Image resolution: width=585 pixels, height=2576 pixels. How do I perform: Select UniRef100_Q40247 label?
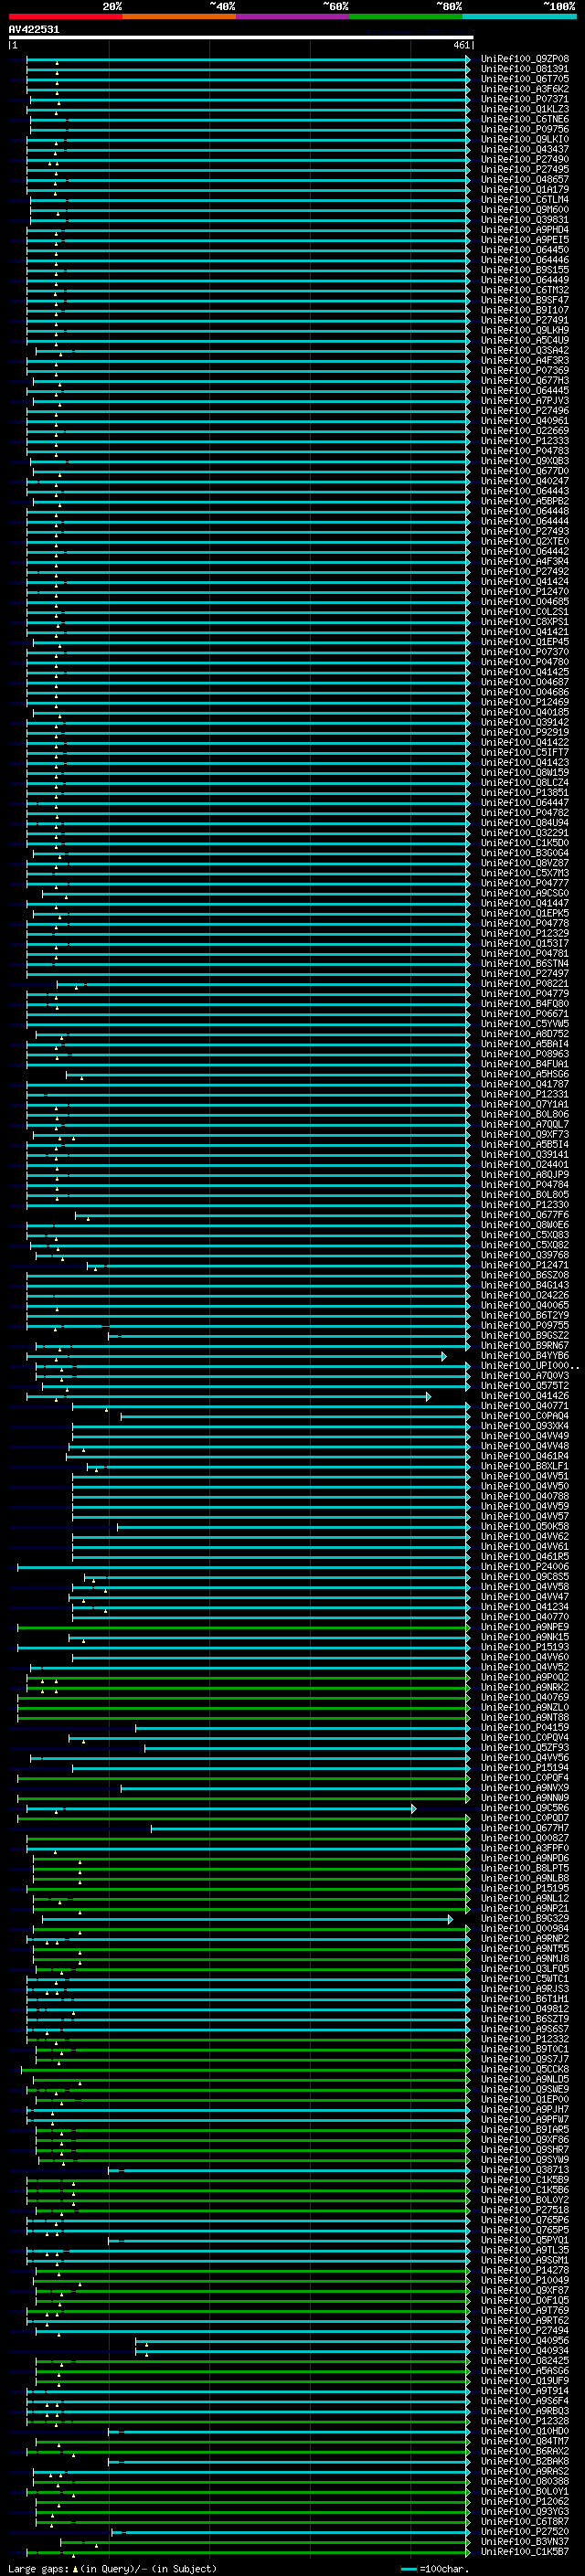(525, 481)
